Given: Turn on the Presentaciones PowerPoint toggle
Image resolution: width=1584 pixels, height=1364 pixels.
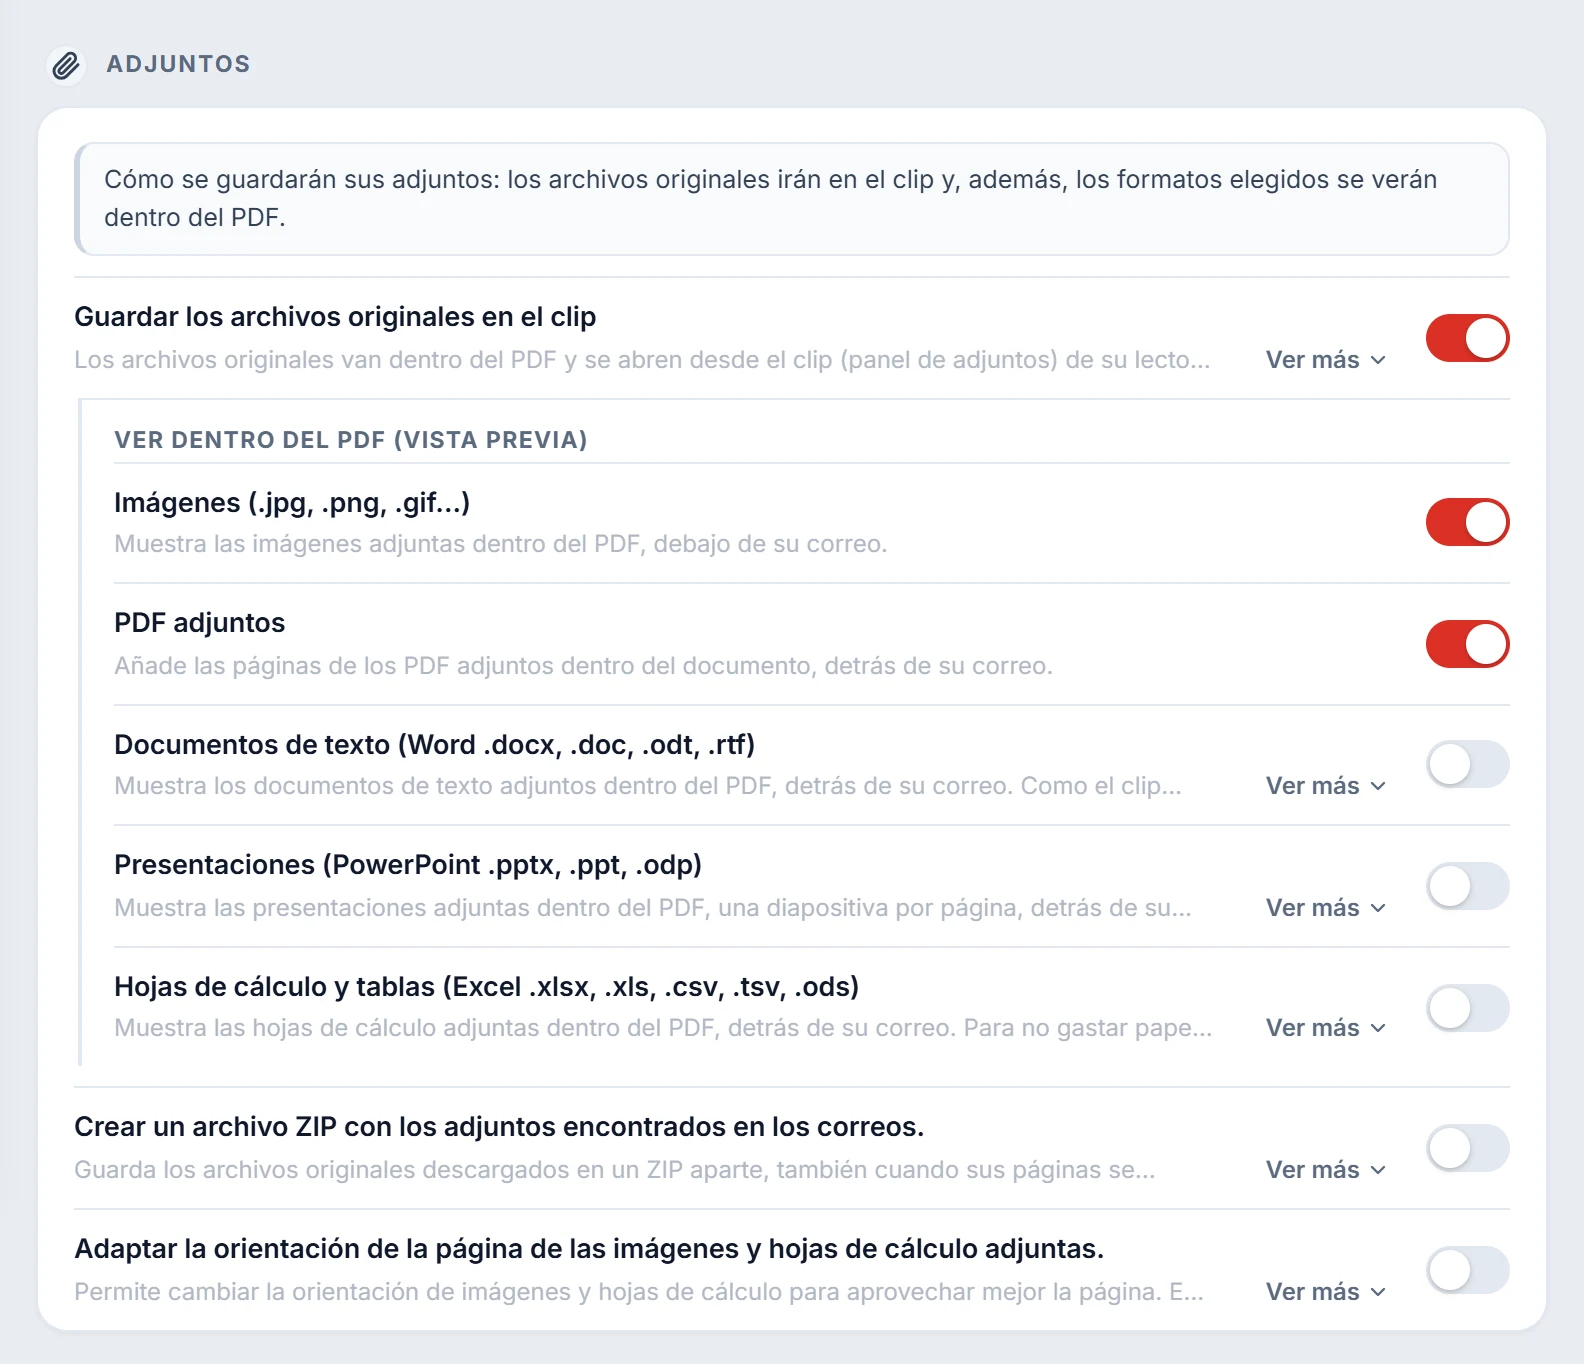Looking at the screenshot, I should coord(1467,886).
